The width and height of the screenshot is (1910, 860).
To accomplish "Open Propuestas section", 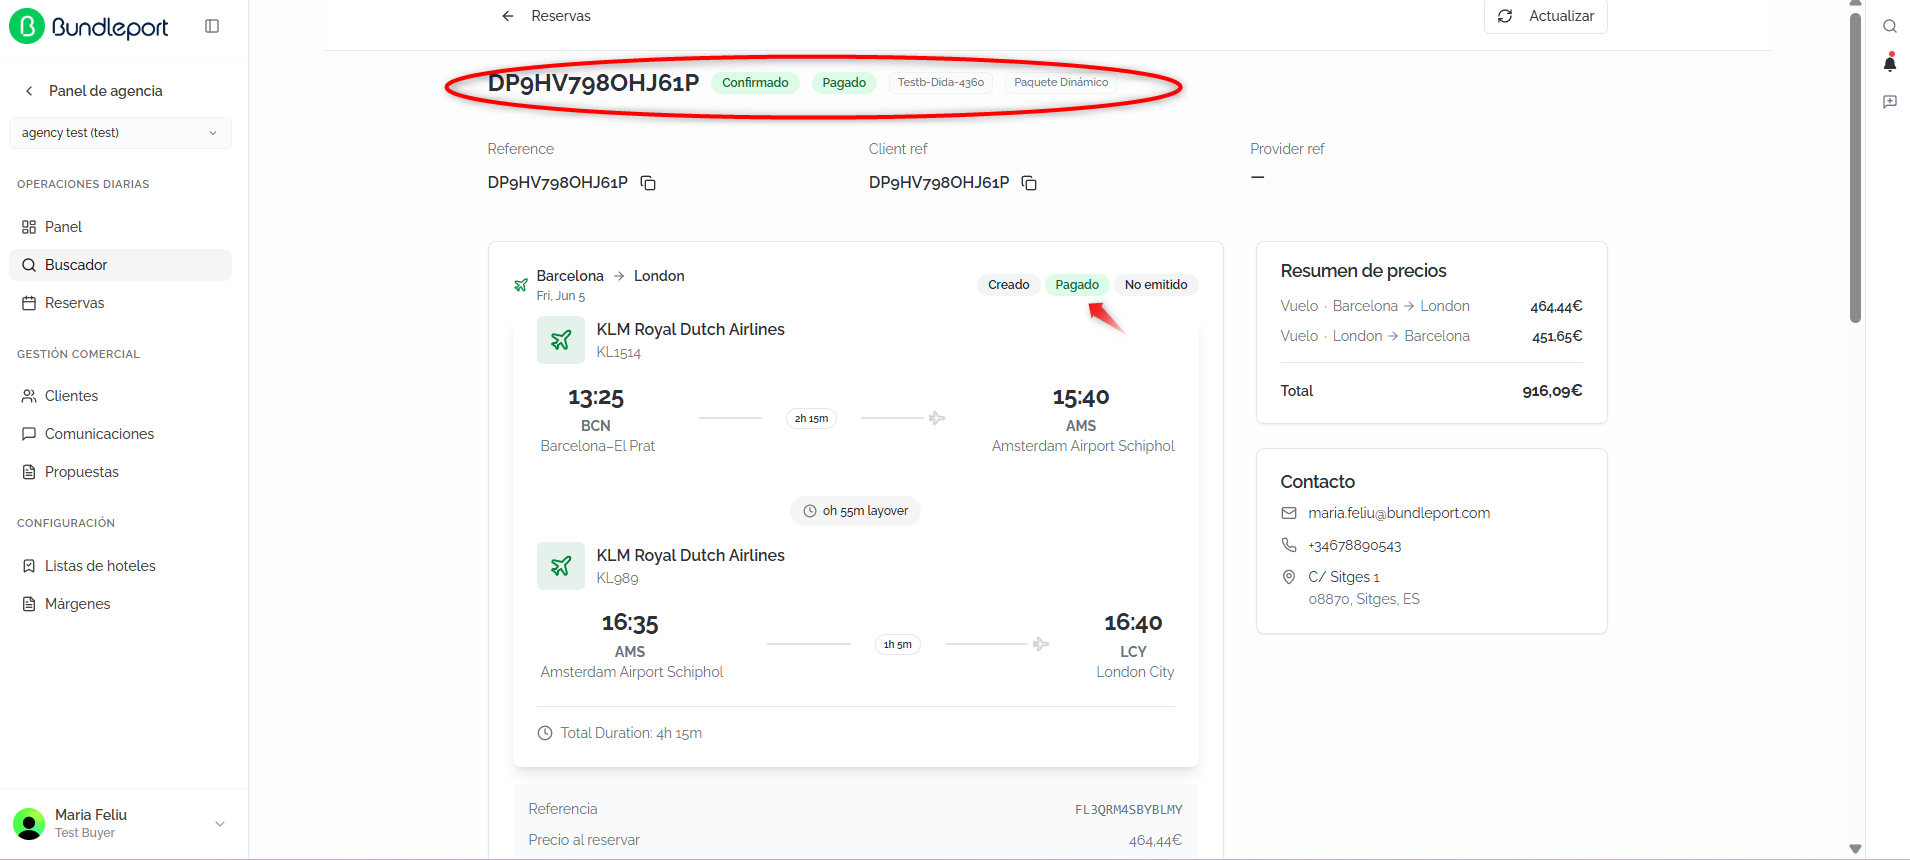I will (120, 472).
